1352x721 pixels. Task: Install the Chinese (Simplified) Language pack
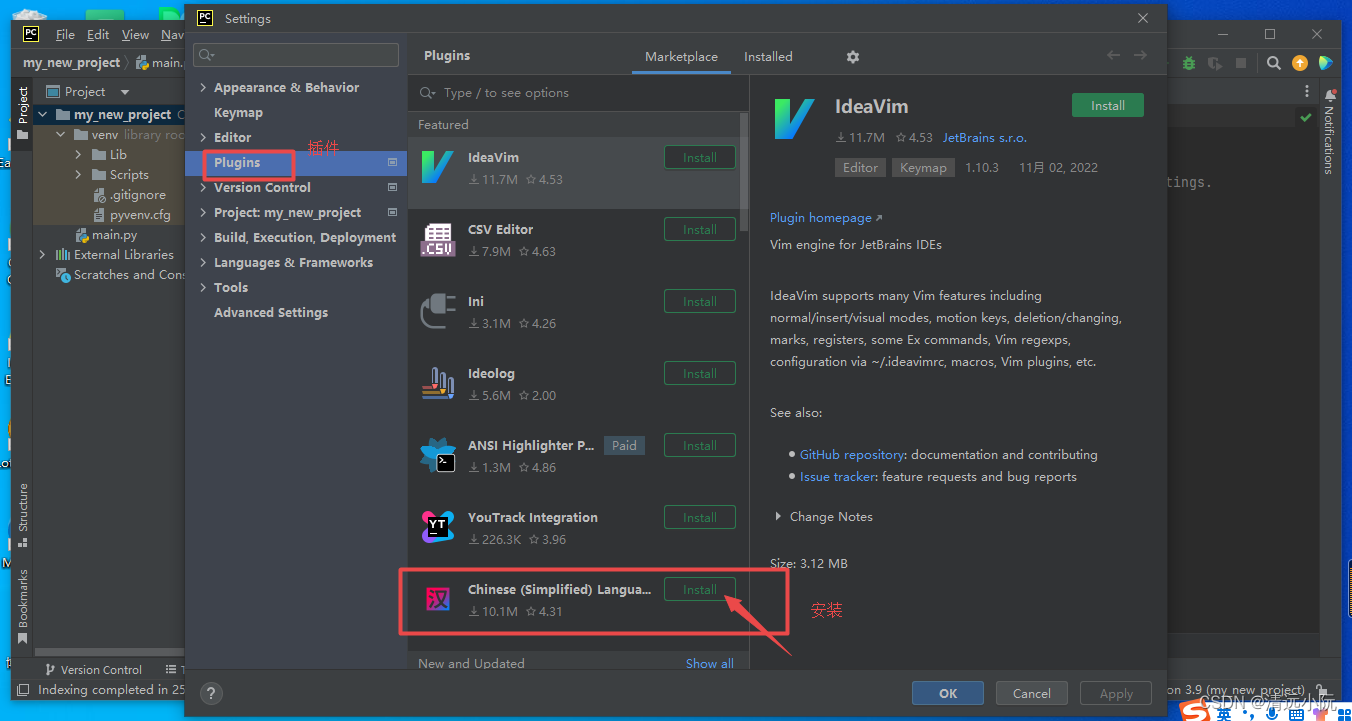click(700, 590)
